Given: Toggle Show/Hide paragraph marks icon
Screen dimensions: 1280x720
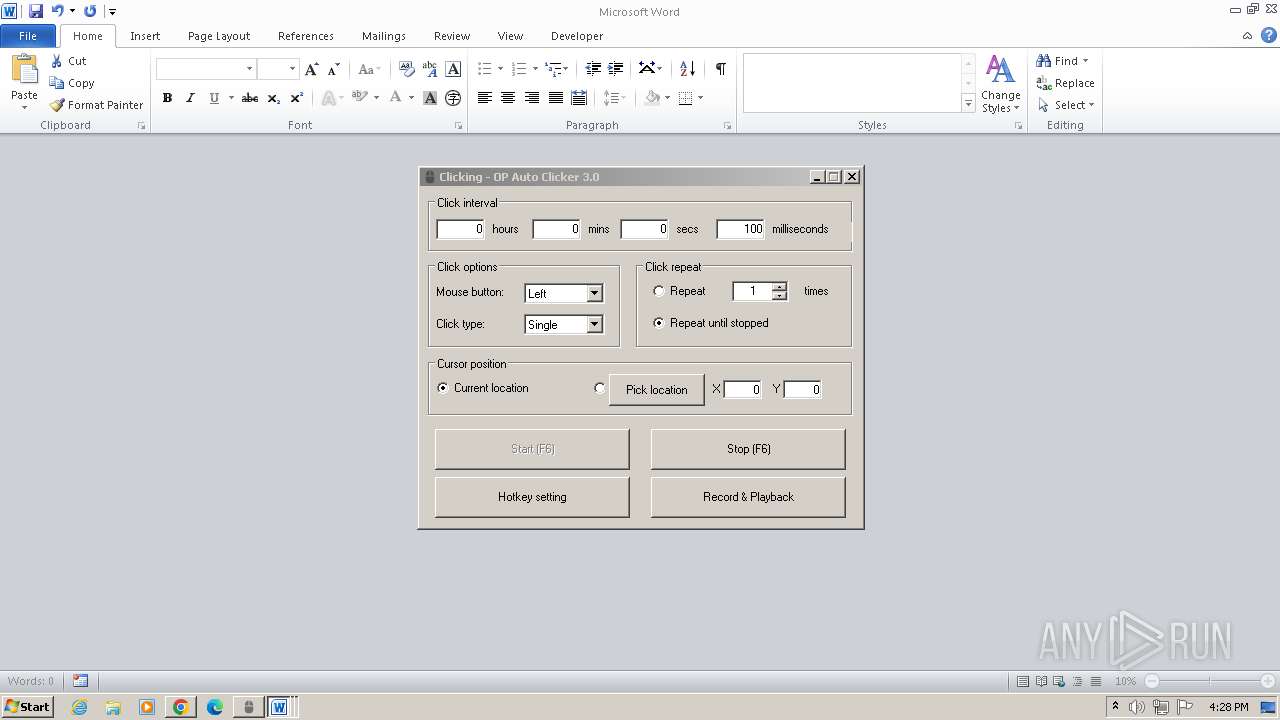Looking at the screenshot, I should 720,69.
